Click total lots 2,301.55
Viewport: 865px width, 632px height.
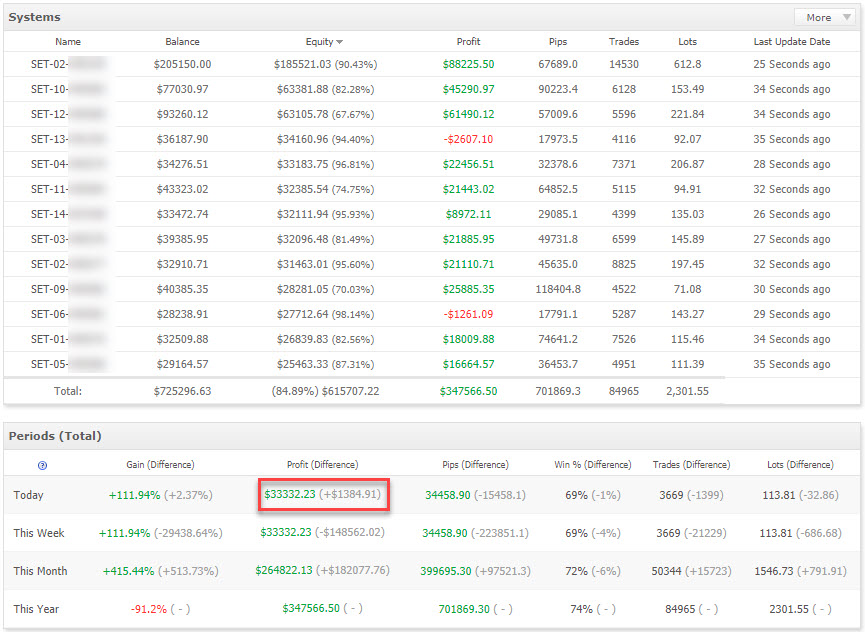[687, 391]
